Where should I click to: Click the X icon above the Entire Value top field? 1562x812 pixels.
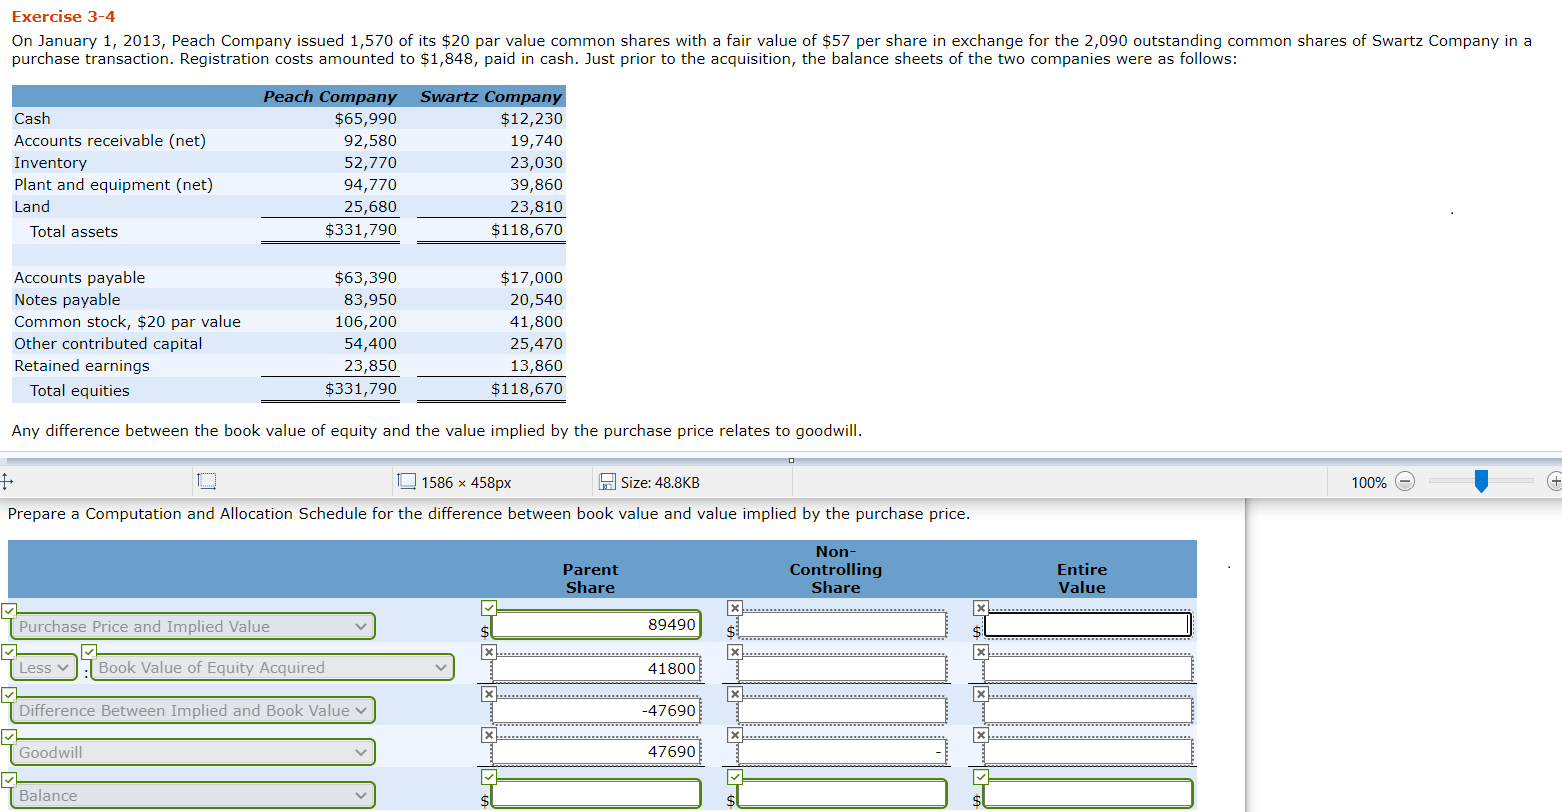click(x=980, y=607)
